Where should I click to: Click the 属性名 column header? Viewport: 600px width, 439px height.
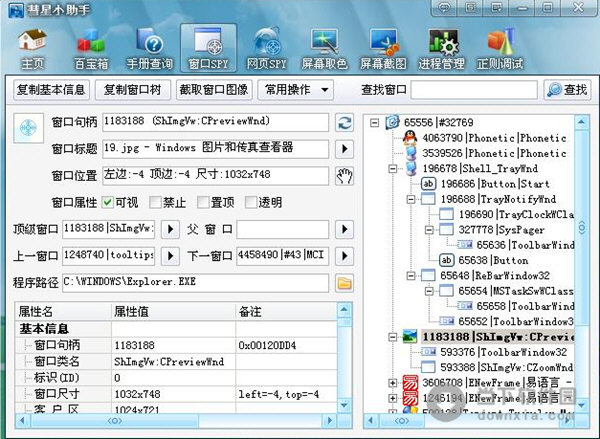[x=63, y=311]
